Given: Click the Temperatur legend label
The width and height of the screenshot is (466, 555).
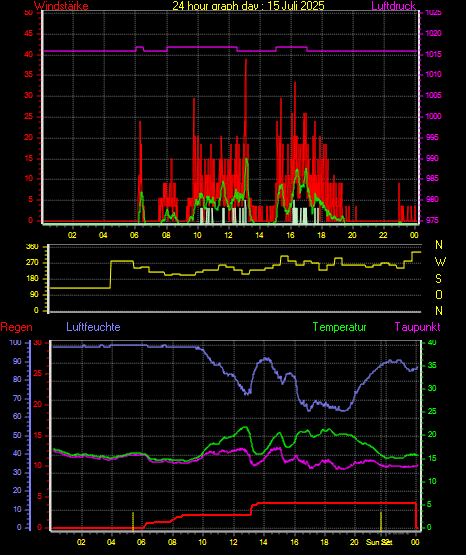Looking at the screenshot, I should (x=339, y=327).
